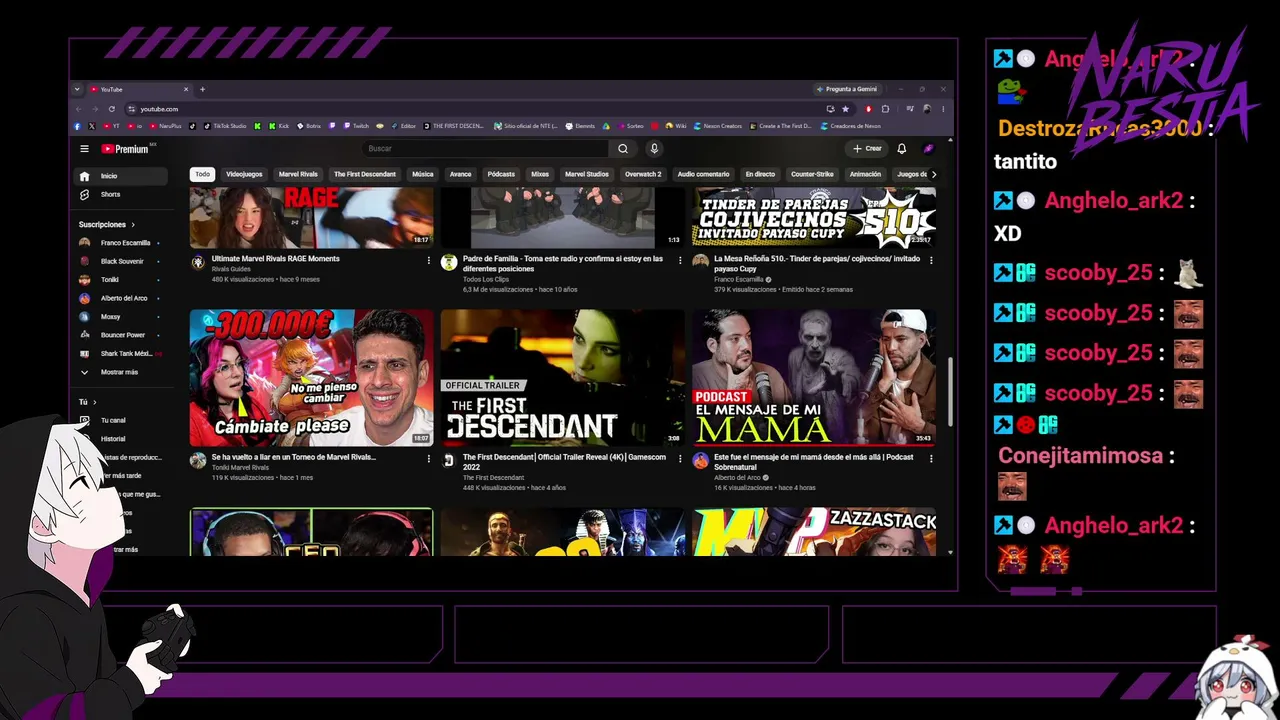Click the page's vertical scrollbar thumb
Screen dimensions: 1280x720
click(950, 391)
